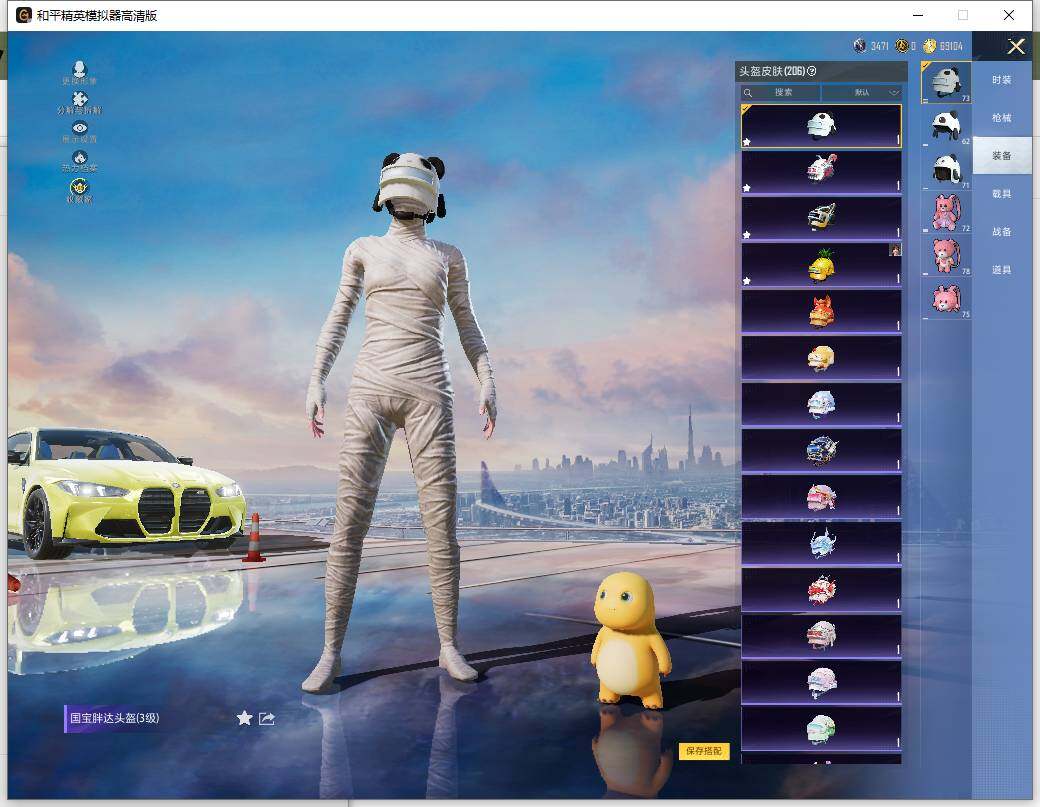Viewport: 1040px width, 807px height.
Task: Click the yellow 保存搭配 button
Action: coord(704,751)
